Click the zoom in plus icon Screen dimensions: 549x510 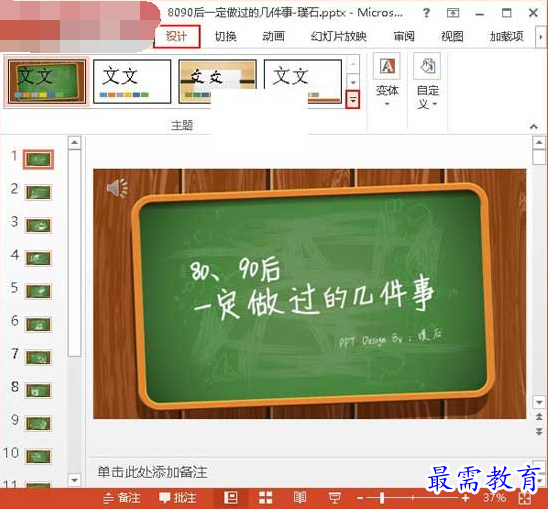(465, 498)
